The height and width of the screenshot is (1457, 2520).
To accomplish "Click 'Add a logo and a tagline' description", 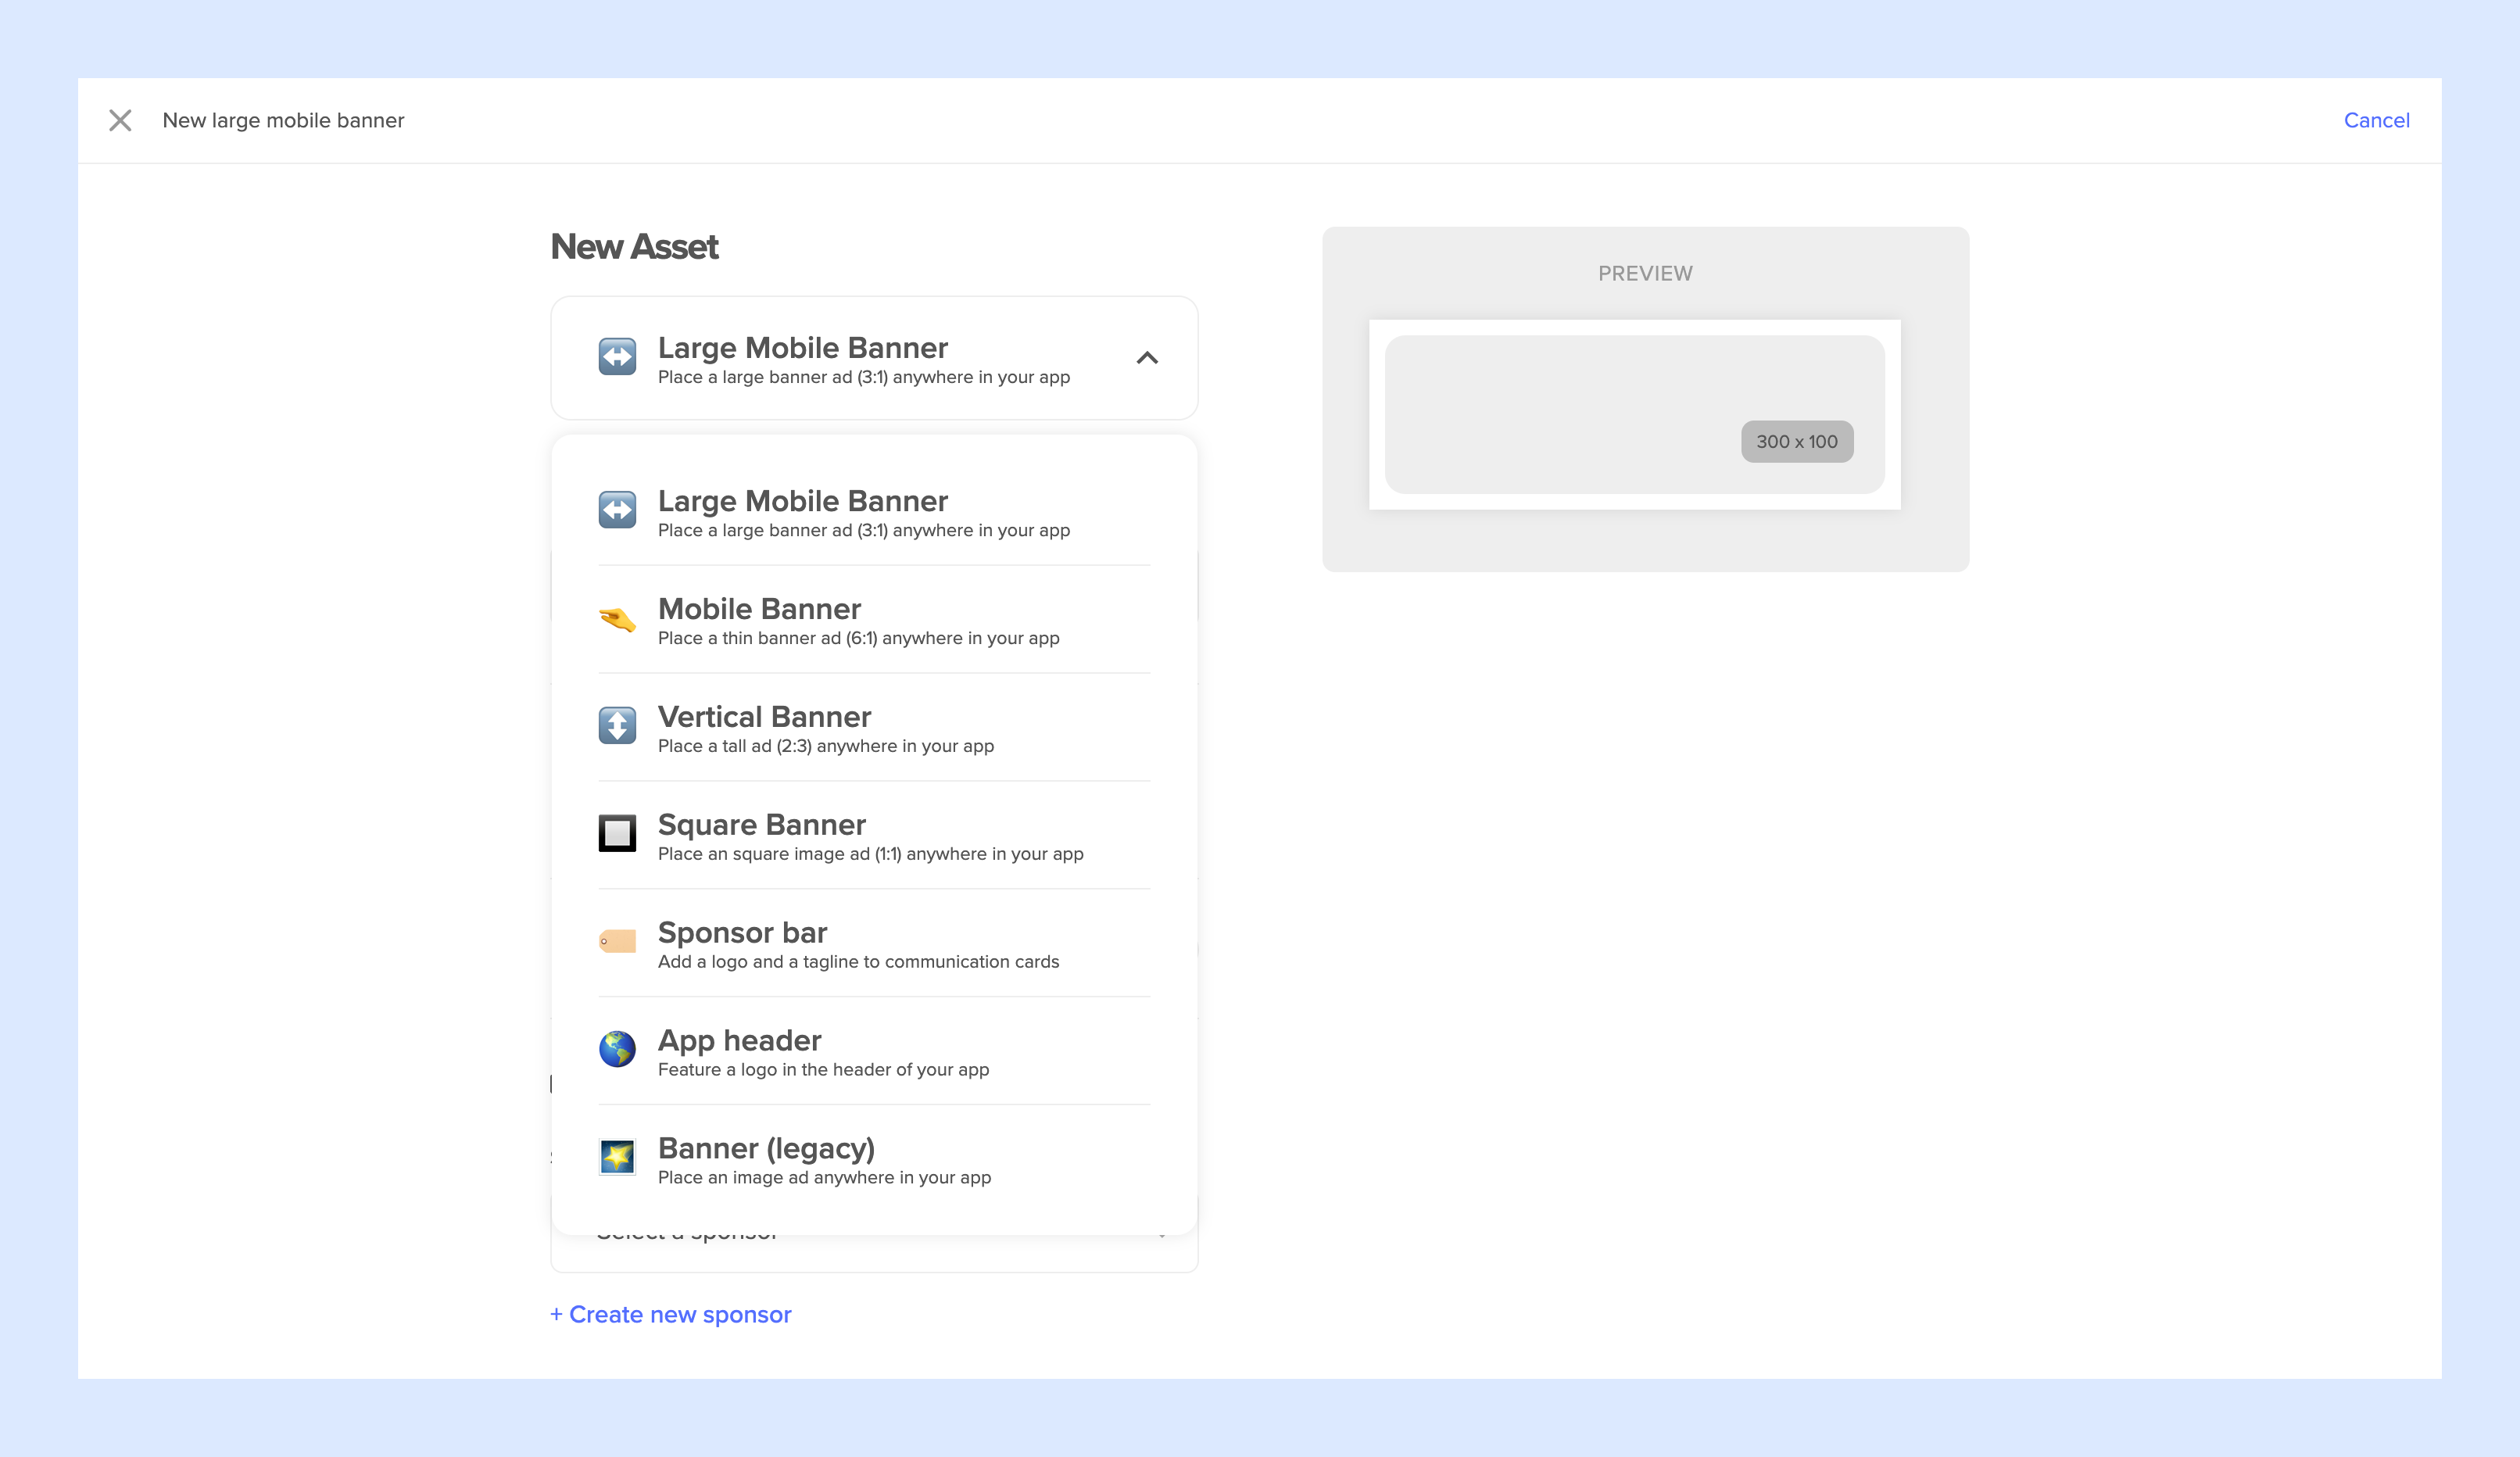I will coord(858,962).
